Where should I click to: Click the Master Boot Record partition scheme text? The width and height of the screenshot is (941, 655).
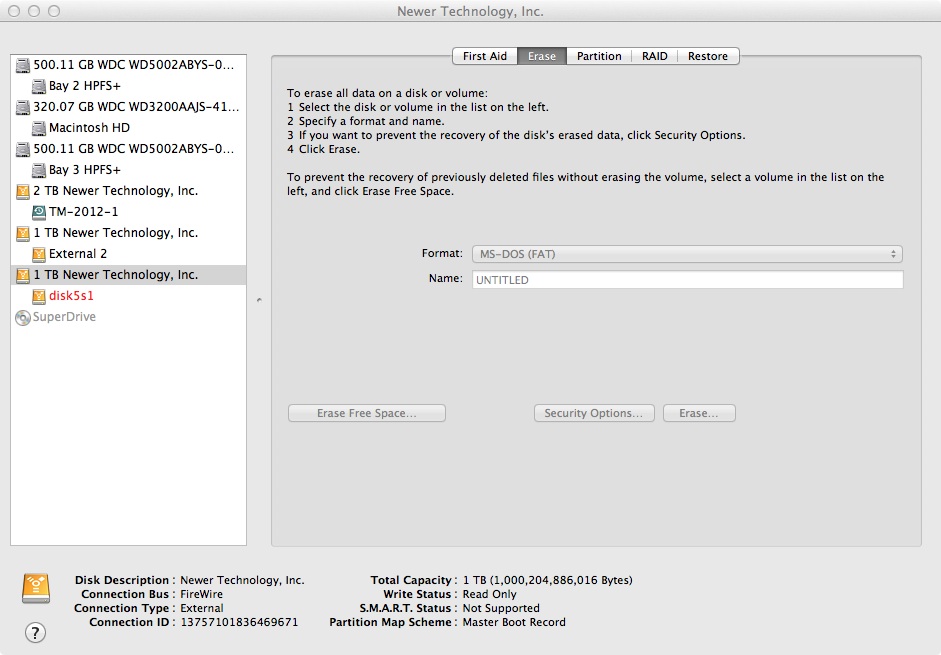(514, 622)
